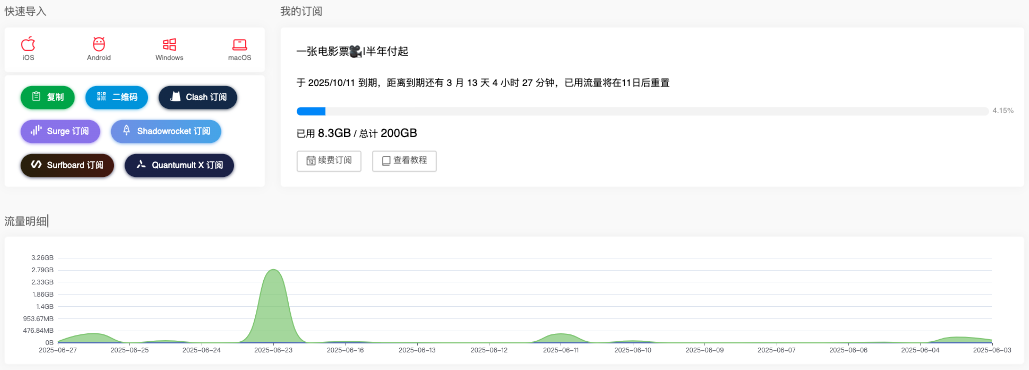The width and height of the screenshot is (1029, 370).
Task: Click the QR code icon in 二维码 button
Action: click(x=101, y=97)
